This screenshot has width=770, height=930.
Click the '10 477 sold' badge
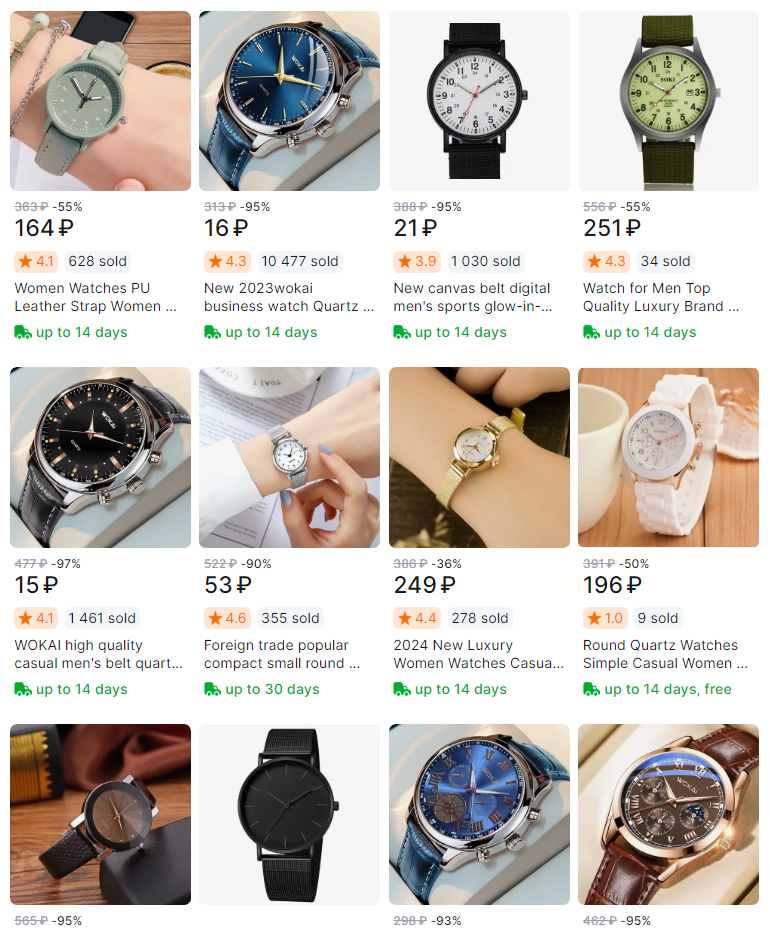(x=300, y=262)
